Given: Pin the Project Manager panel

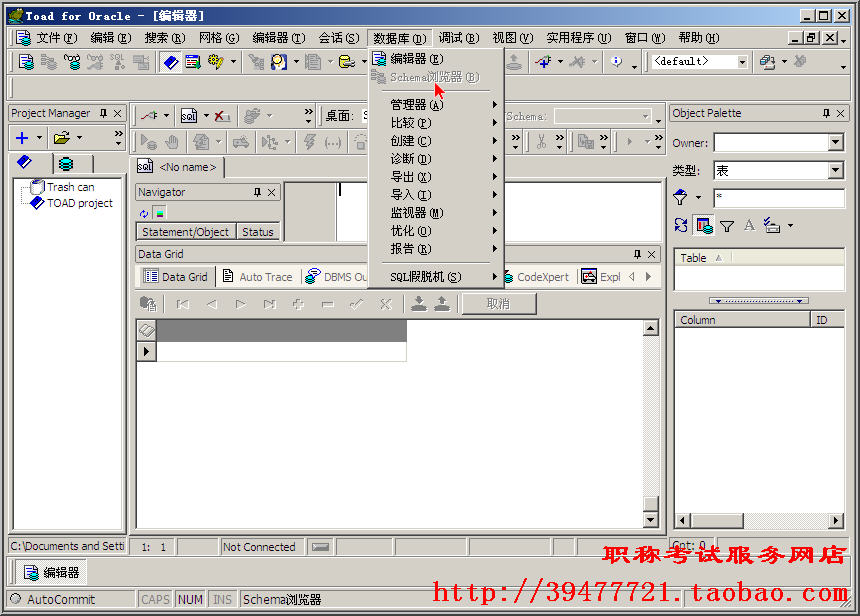Looking at the screenshot, I should [x=103, y=113].
